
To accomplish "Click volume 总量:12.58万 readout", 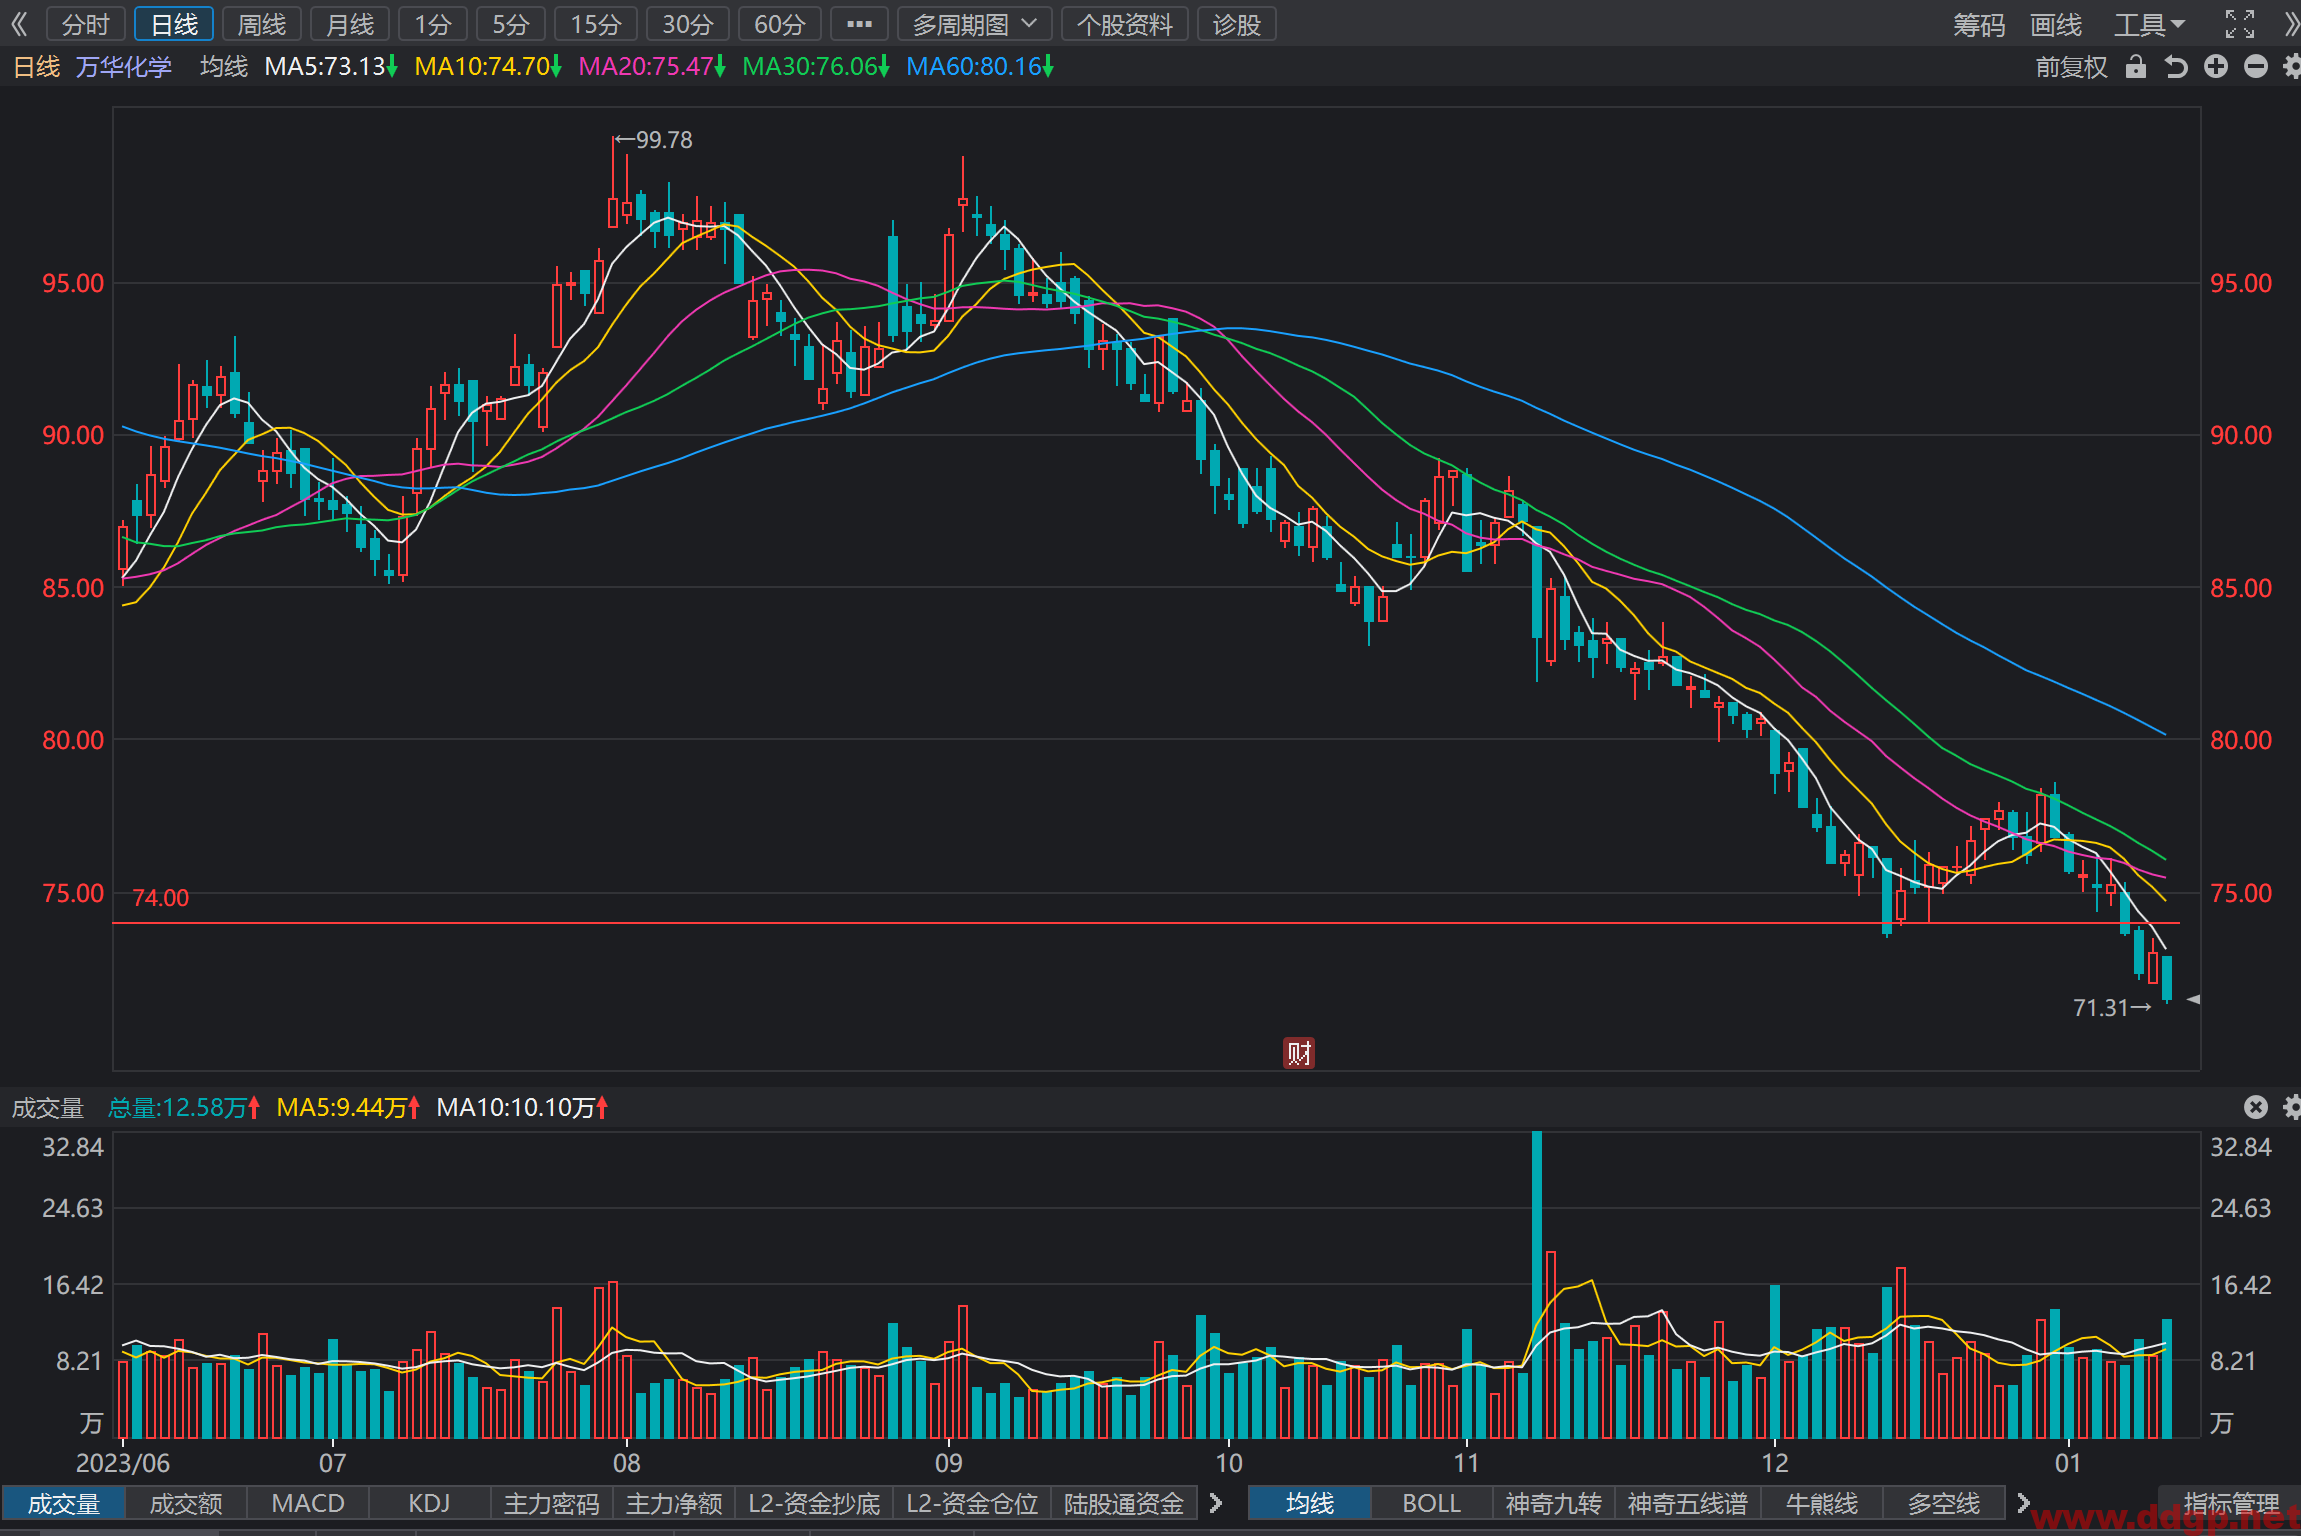I will pos(184,1107).
